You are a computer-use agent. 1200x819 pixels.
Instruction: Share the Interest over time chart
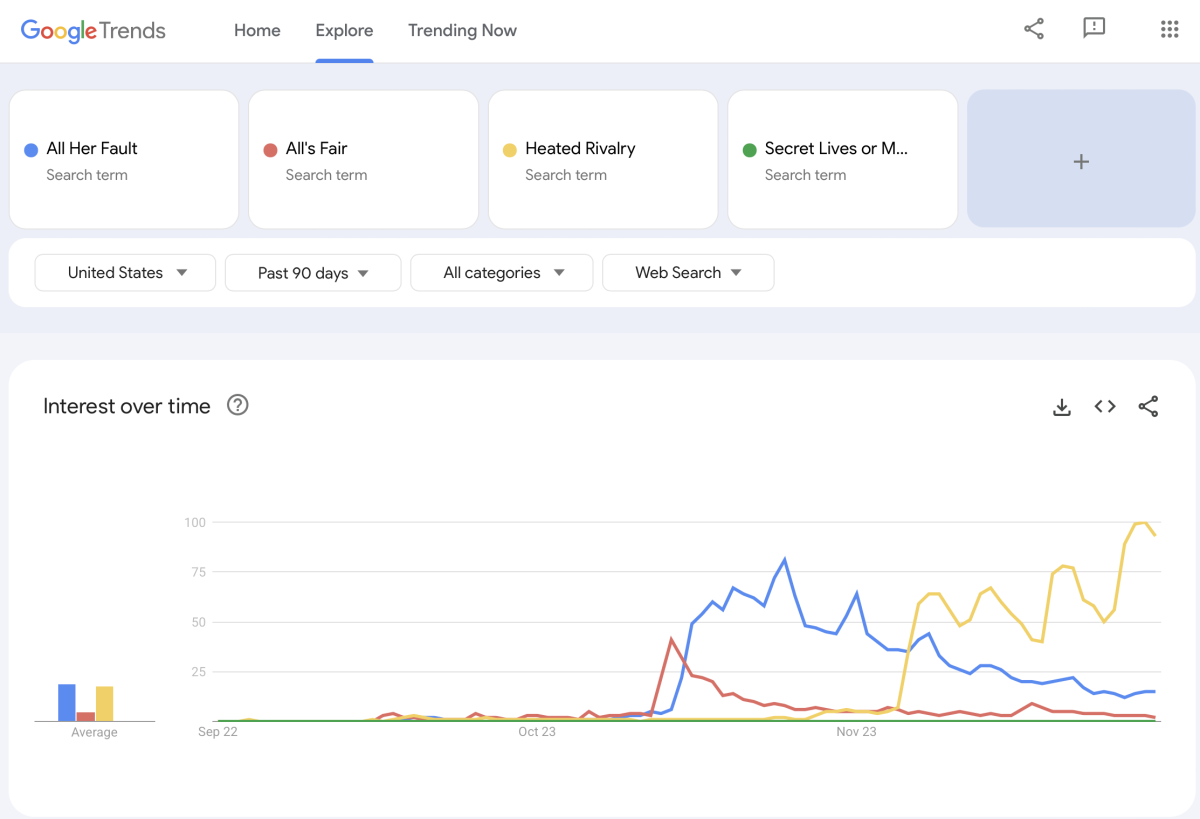(1148, 406)
